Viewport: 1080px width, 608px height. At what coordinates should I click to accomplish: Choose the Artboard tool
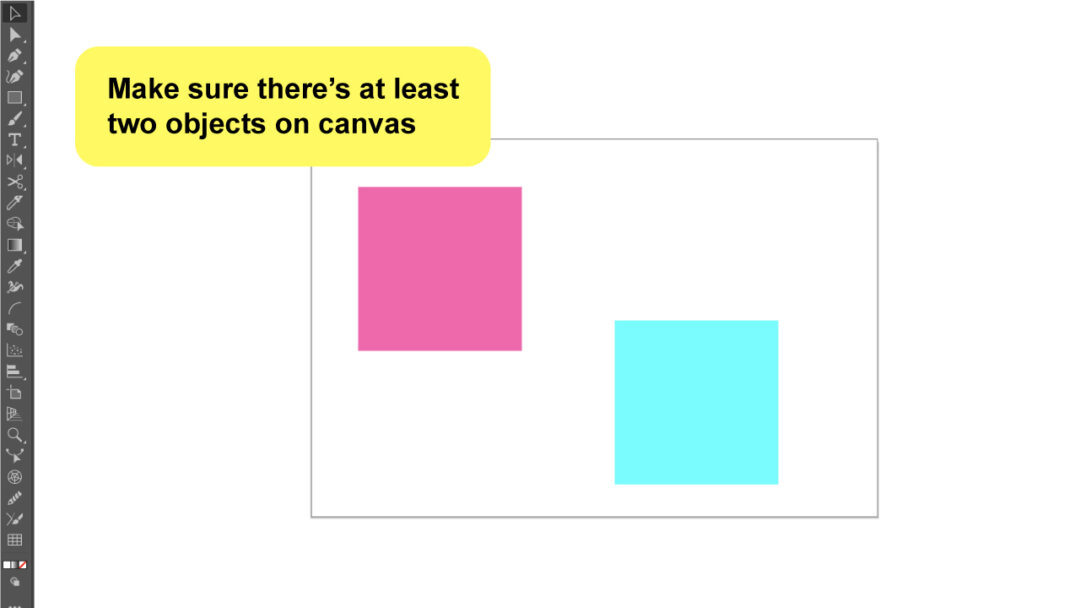(14, 392)
